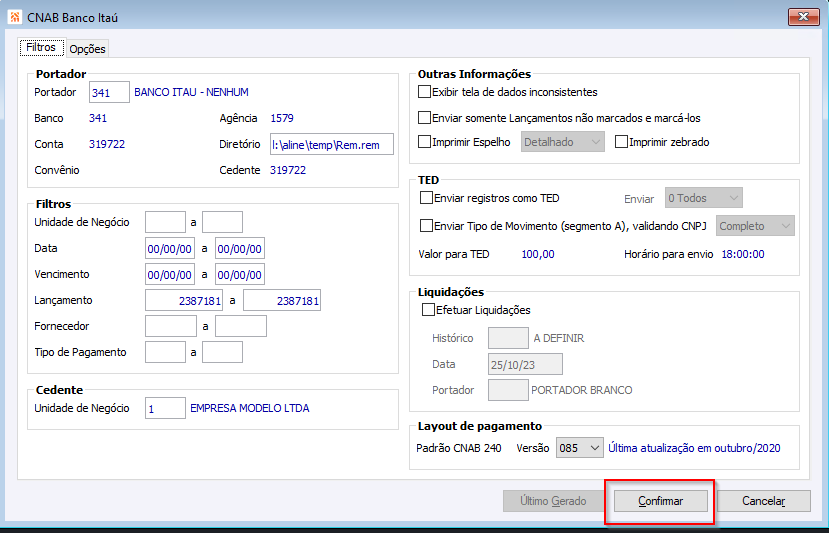Click the second Lançamento field 2387181
Viewport: 829px width, 533px height.
pos(282,300)
